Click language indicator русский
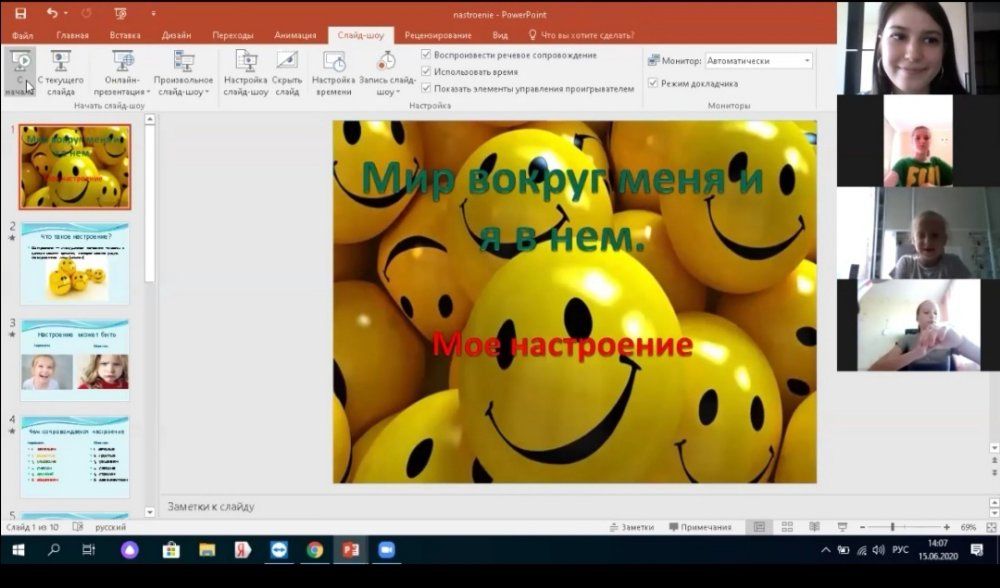Screen dimensions: 1000x588 (110, 527)
